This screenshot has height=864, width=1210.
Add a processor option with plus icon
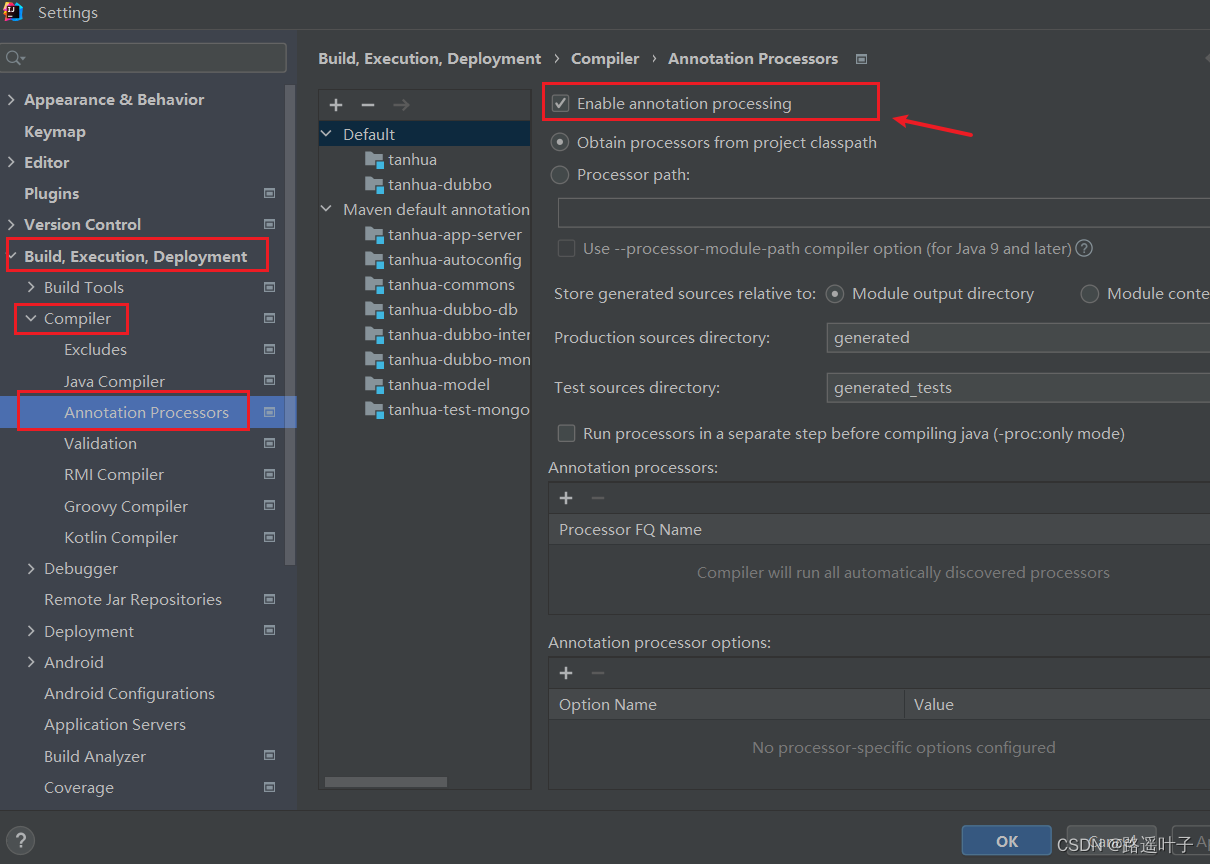click(566, 673)
